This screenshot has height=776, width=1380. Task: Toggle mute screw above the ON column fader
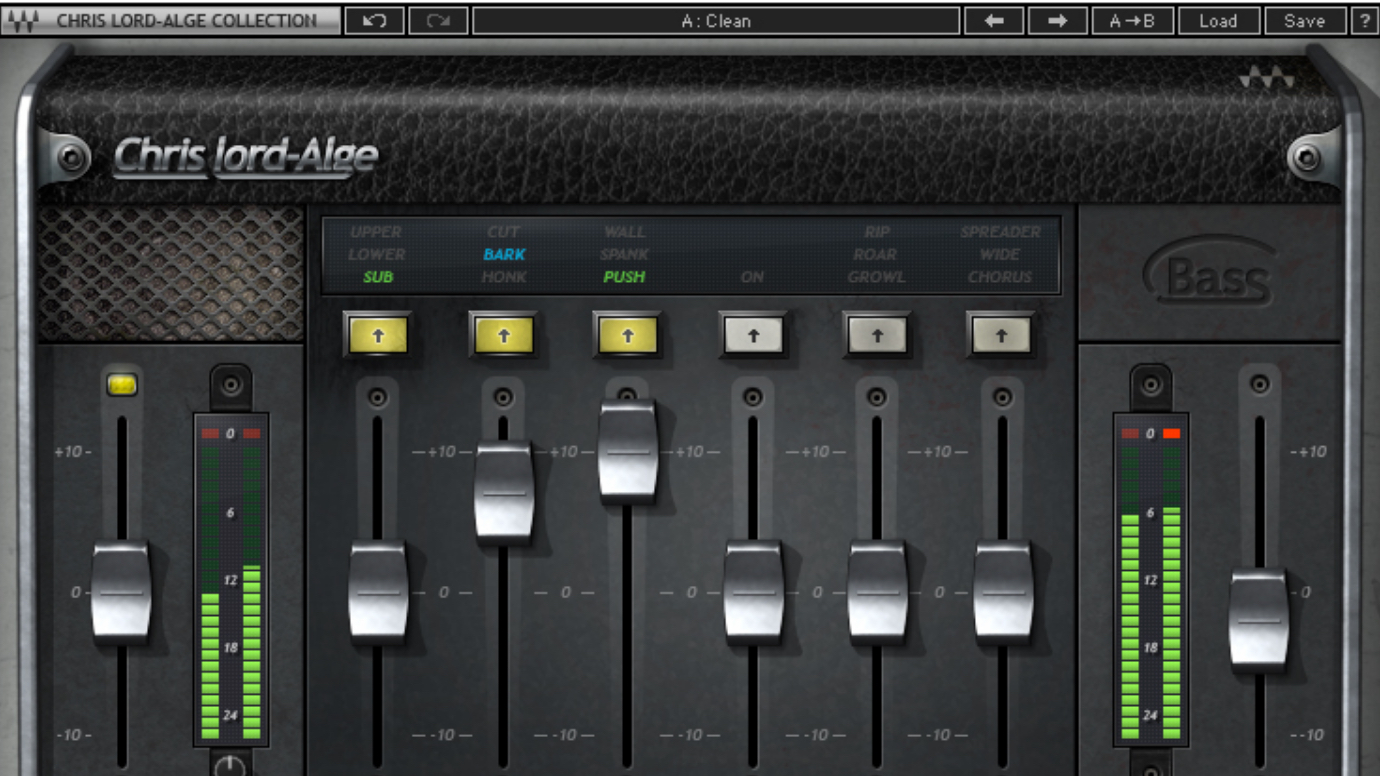coord(752,397)
